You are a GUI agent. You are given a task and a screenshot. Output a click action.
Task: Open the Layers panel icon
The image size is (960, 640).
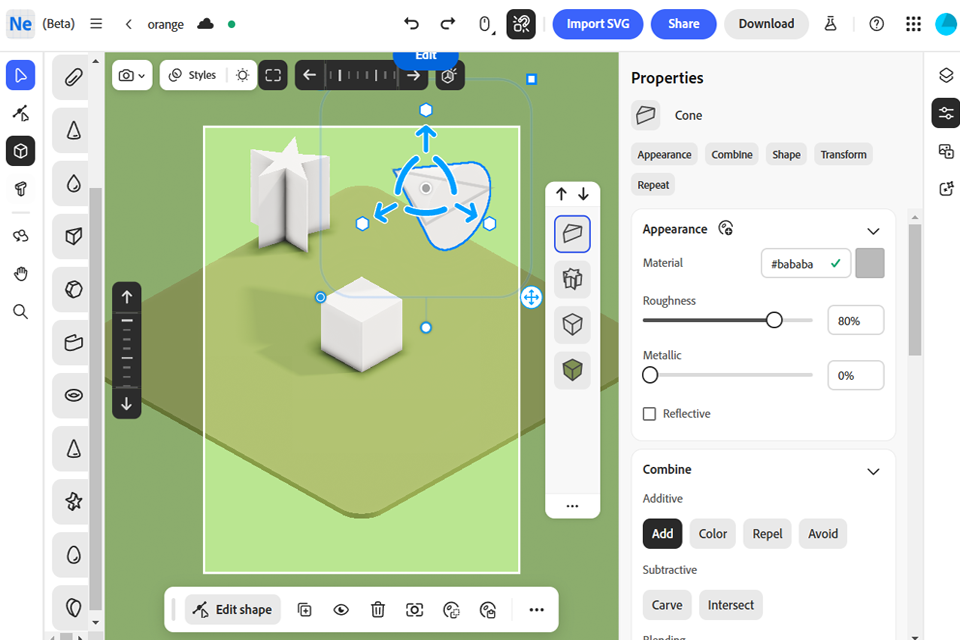click(x=946, y=75)
